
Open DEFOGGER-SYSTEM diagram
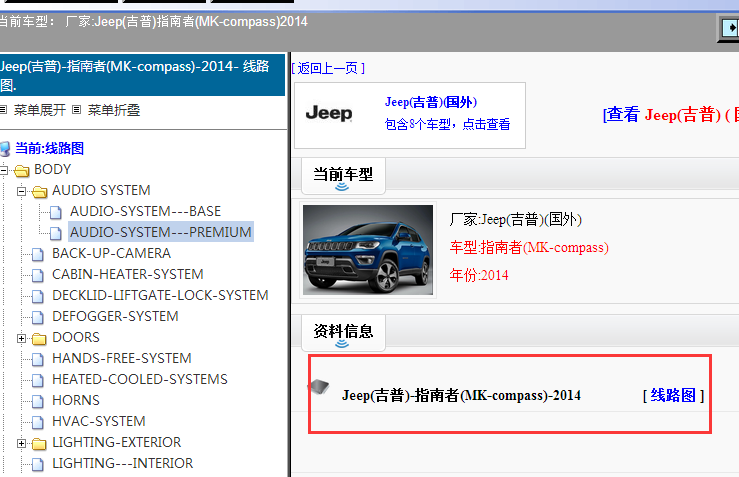[x=115, y=316]
